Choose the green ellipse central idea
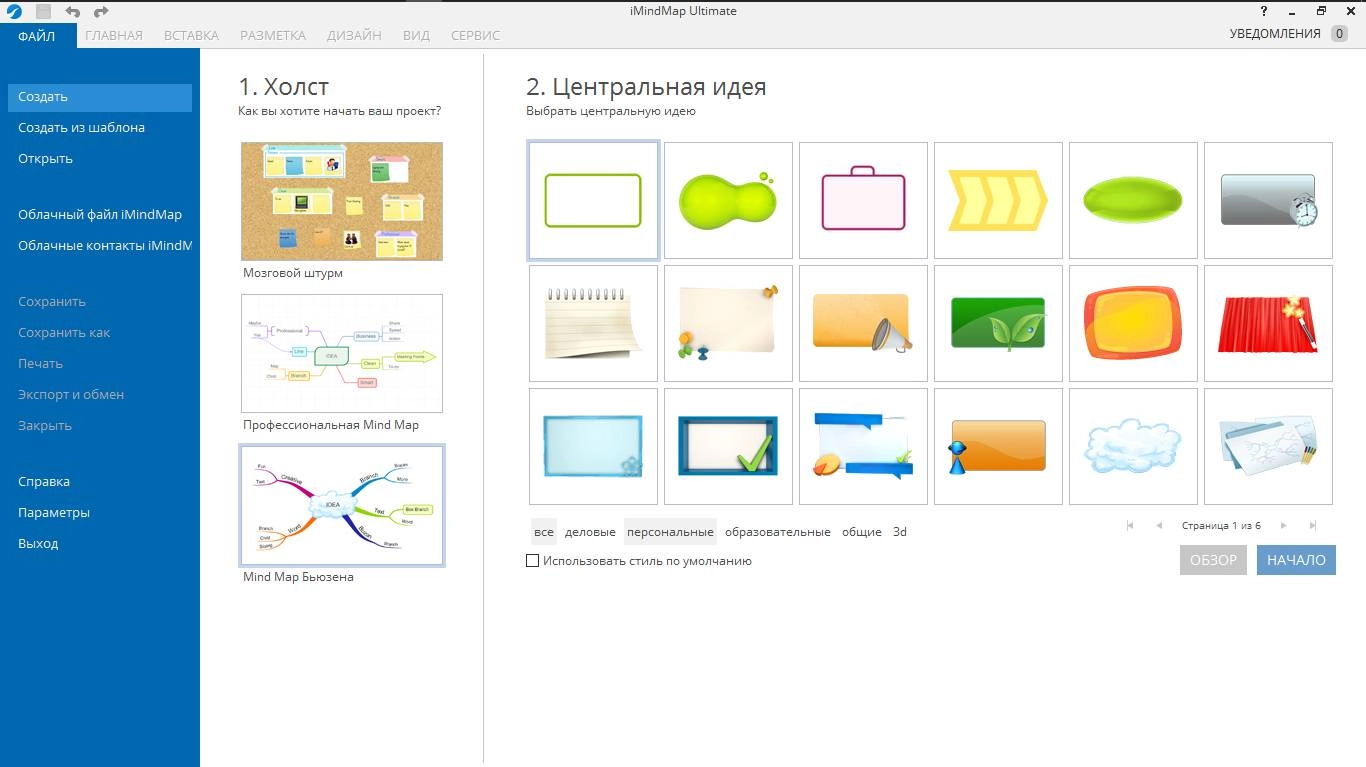The height and width of the screenshot is (767, 1366). tap(1133, 200)
